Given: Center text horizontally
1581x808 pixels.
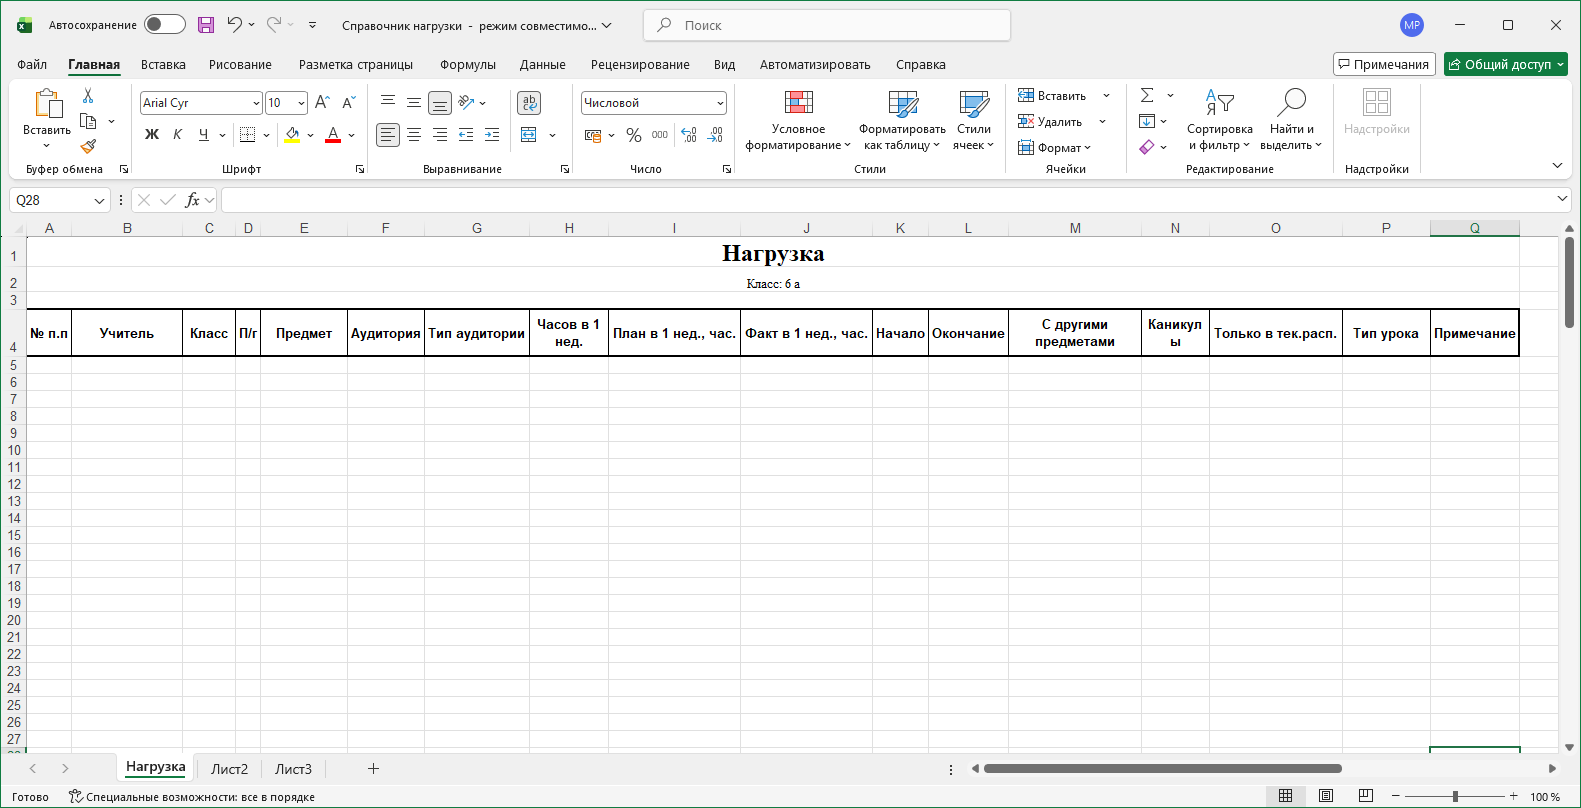Looking at the screenshot, I should click(x=414, y=134).
